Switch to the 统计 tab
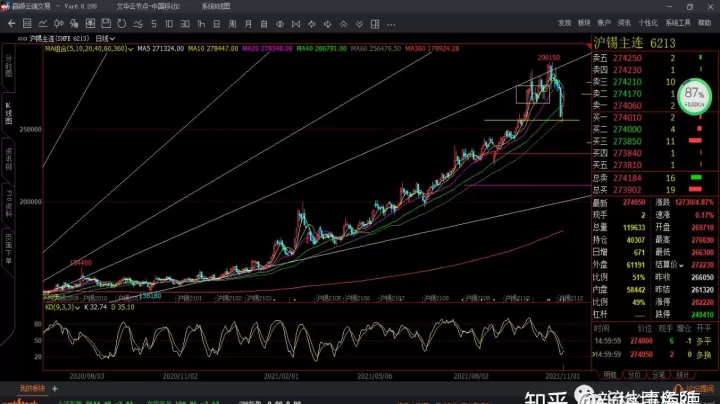 click(682, 375)
